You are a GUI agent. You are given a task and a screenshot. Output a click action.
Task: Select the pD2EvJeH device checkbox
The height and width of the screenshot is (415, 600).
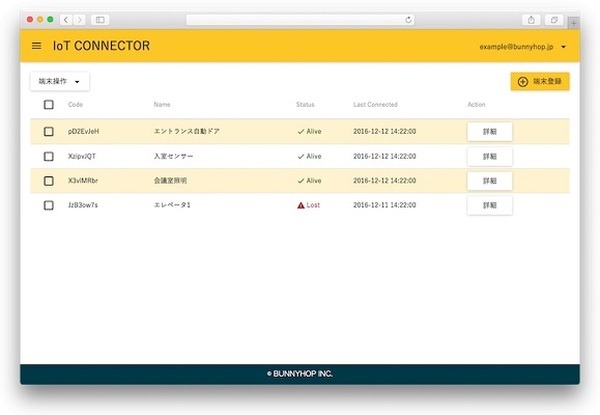(x=48, y=132)
